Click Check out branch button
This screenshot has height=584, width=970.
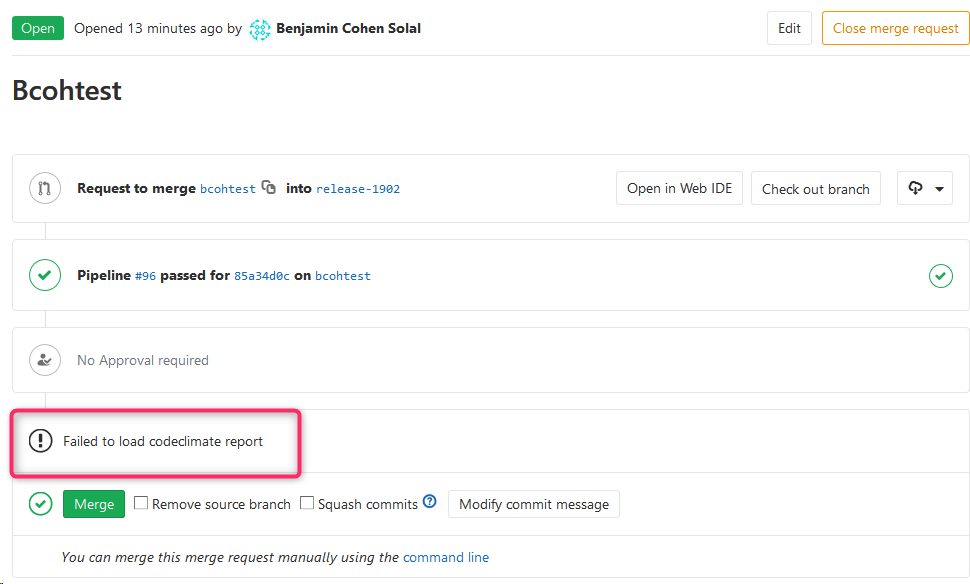[815, 188]
